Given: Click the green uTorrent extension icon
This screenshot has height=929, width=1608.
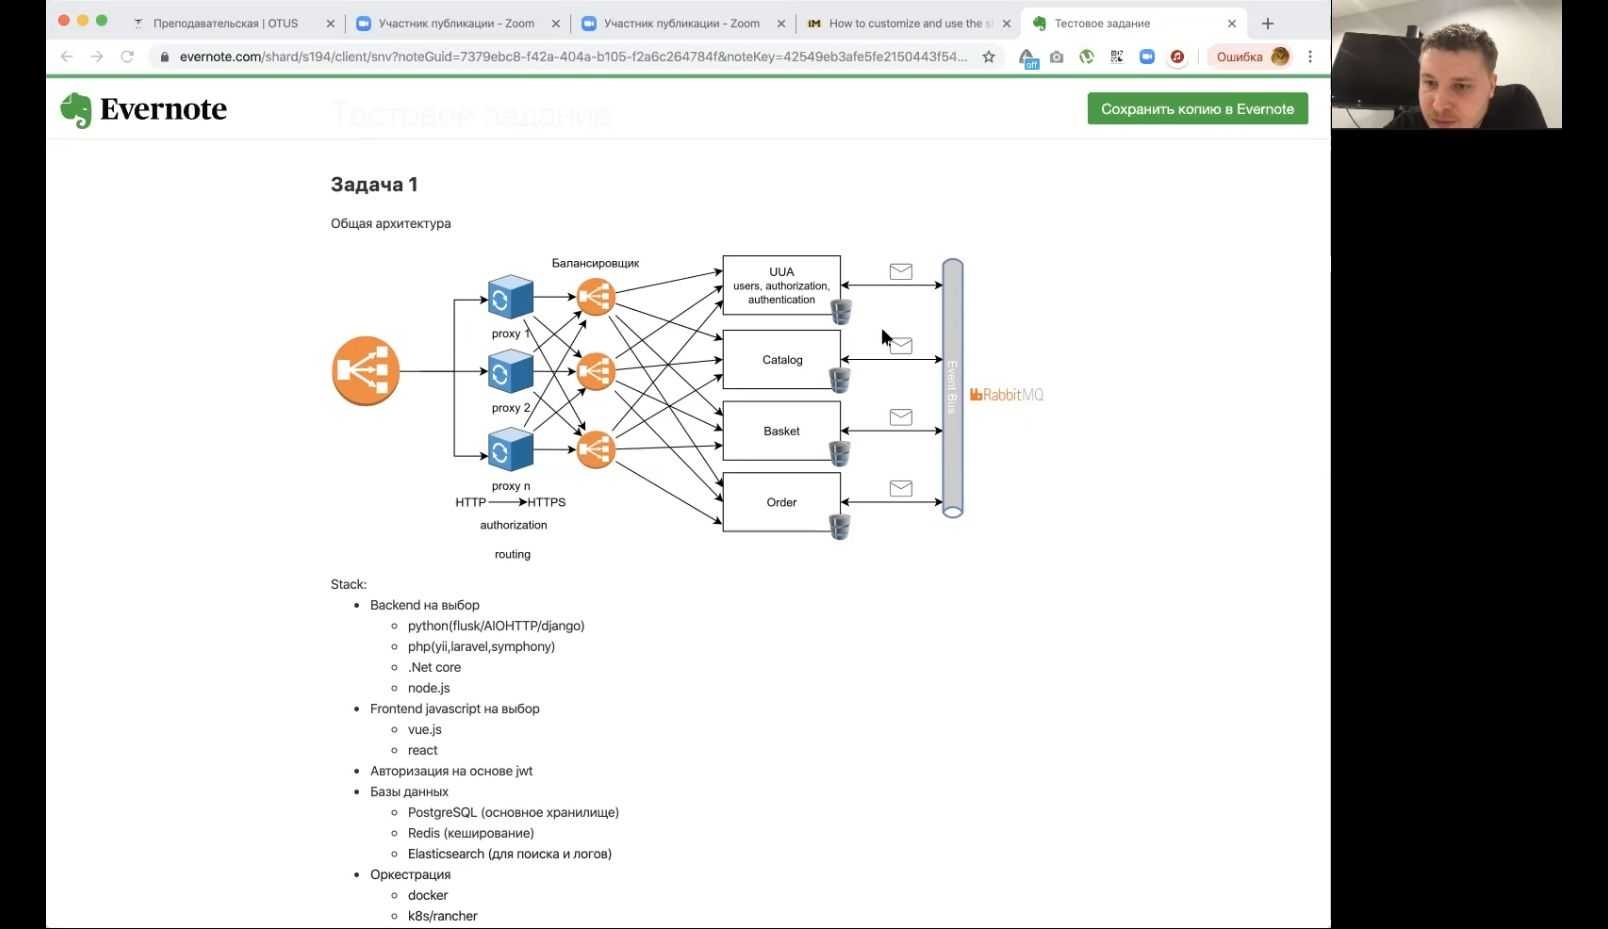Looking at the screenshot, I should point(1087,57).
